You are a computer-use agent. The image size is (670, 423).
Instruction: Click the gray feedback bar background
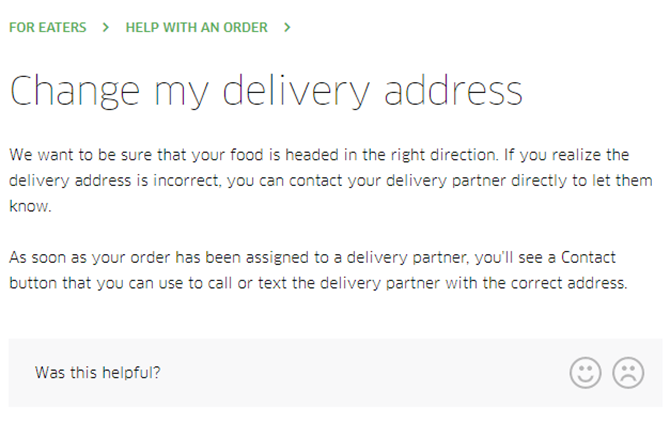pos(335,373)
